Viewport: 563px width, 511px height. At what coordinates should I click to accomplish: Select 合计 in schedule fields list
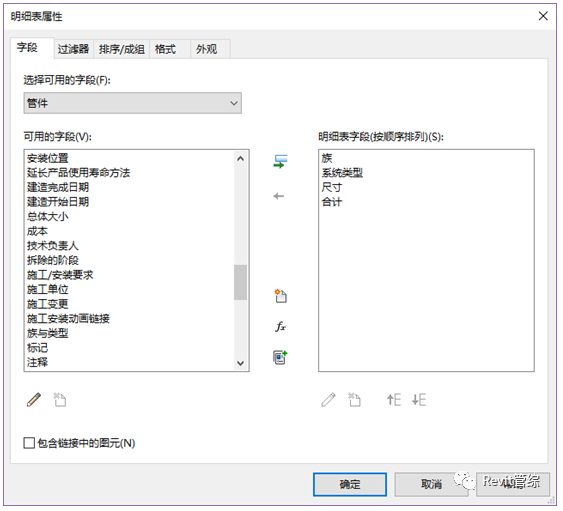click(x=331, y=202)
